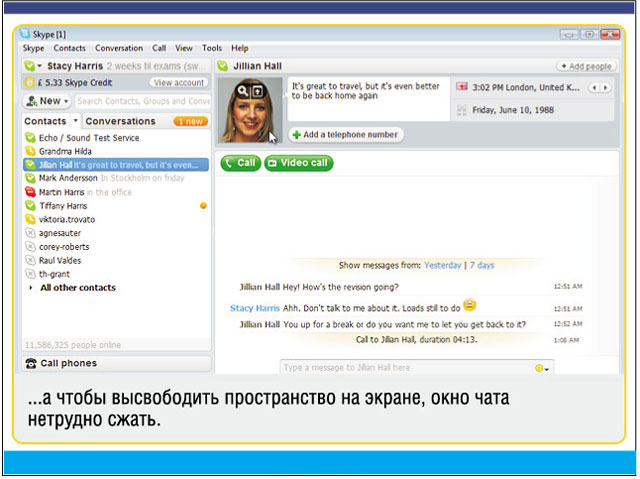Click viktoria.trovato away status icon
This screenshot has width=640, height=479.
point(30,219)
